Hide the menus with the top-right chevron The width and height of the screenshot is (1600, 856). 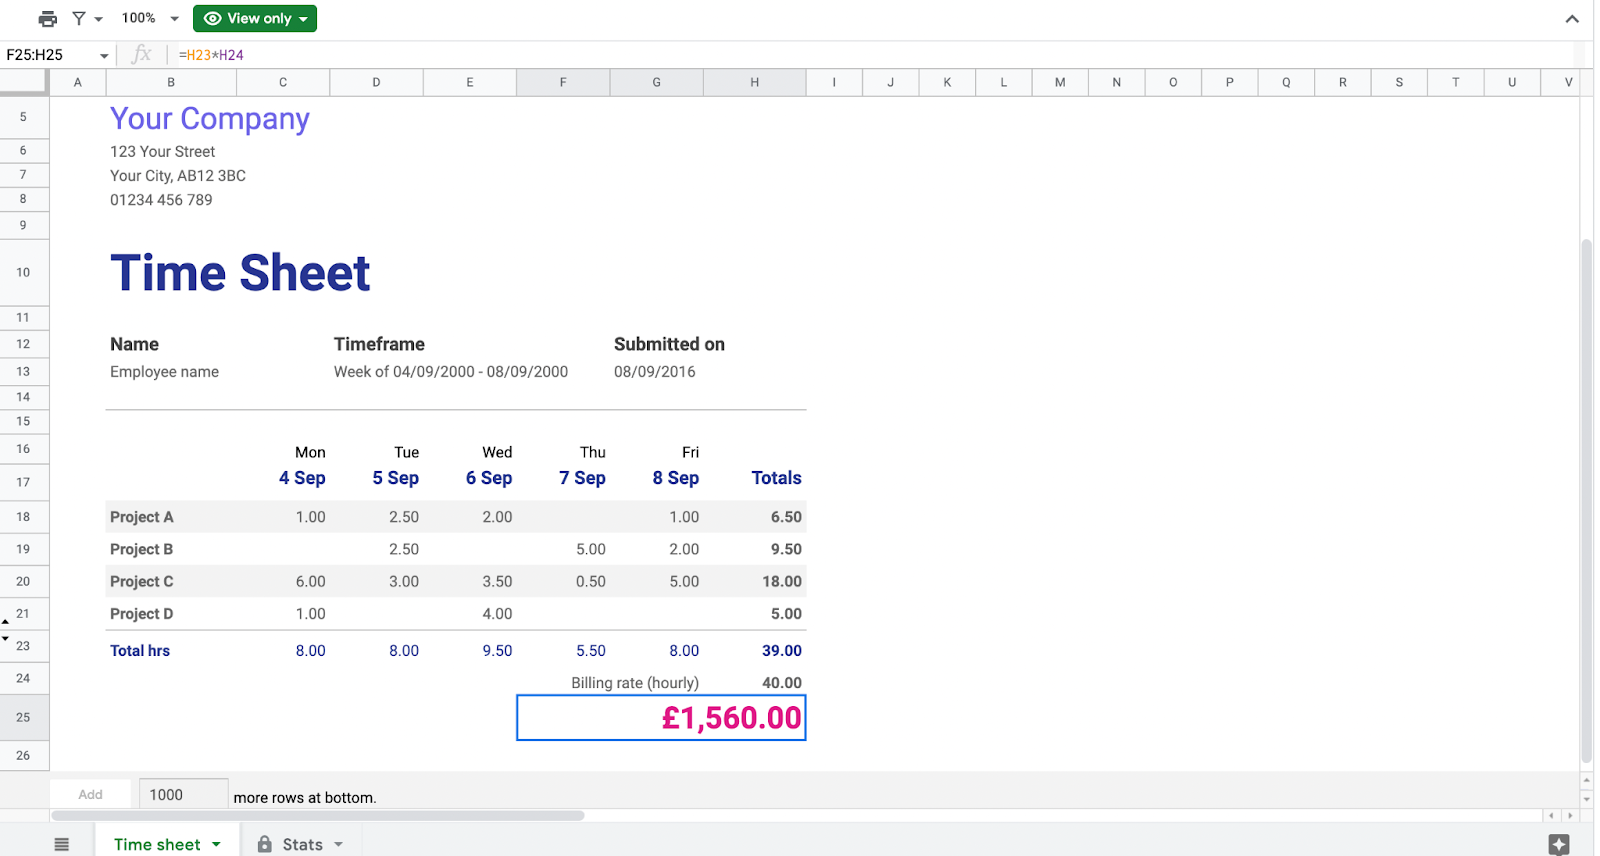coord(1572,19)
